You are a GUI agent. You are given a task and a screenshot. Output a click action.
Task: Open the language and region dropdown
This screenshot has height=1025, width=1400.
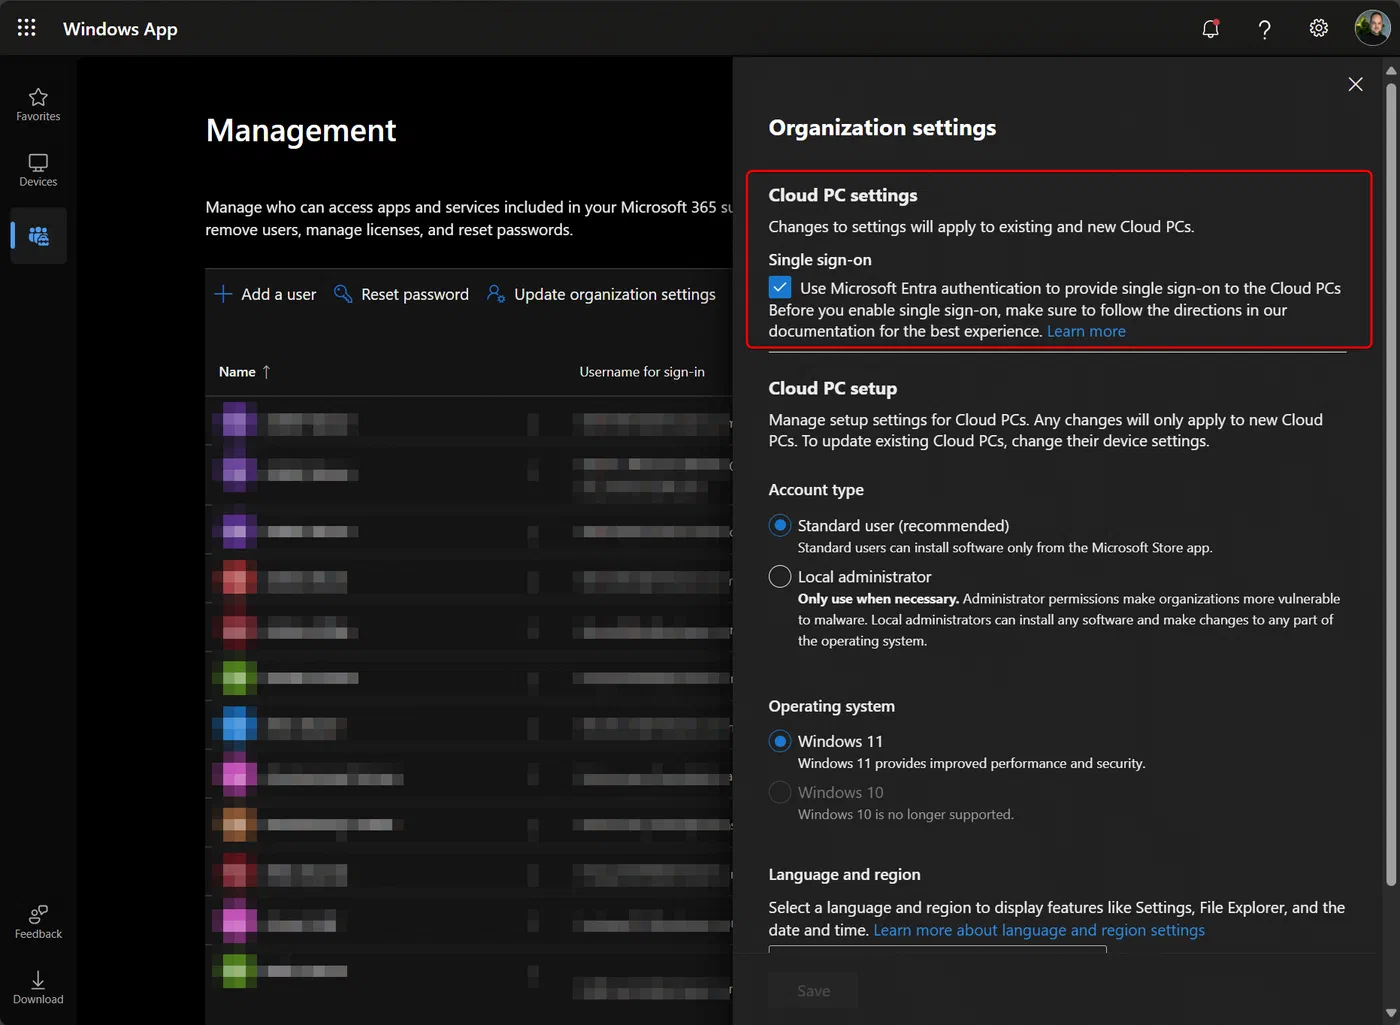pyautogui.click(x=938, y=949)
